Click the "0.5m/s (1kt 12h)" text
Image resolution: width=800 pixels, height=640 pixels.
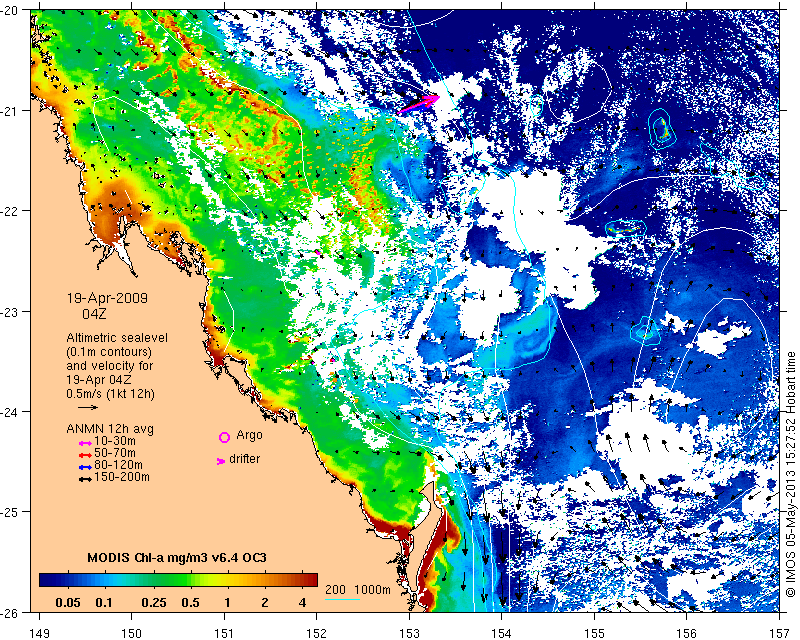(110, 394)
